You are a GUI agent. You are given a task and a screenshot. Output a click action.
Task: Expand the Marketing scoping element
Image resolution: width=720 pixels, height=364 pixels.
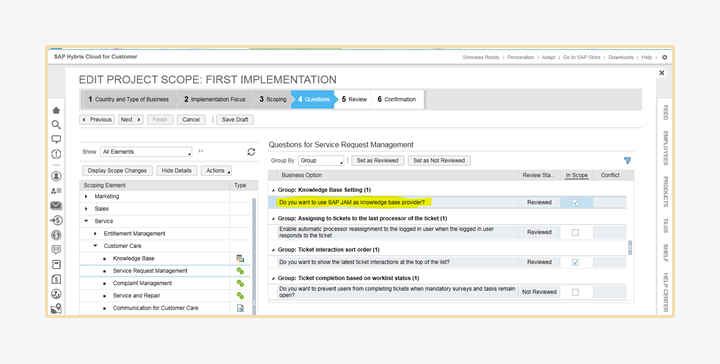click(86, 196)
